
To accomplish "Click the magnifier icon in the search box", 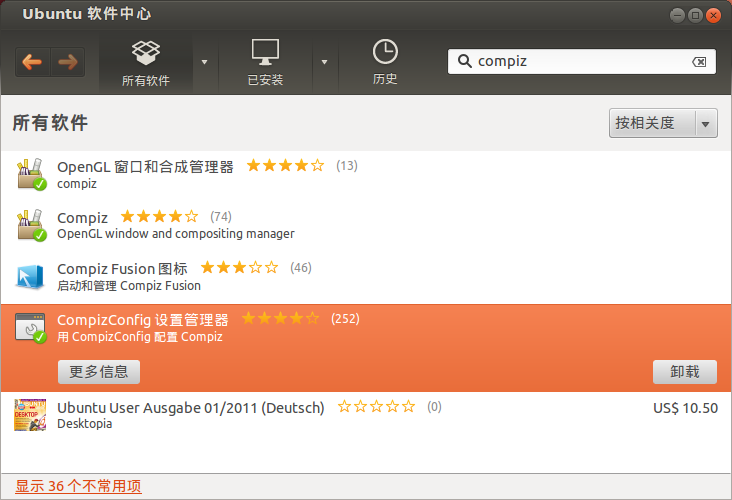I will pyautogui.click(x=465, y=61).
